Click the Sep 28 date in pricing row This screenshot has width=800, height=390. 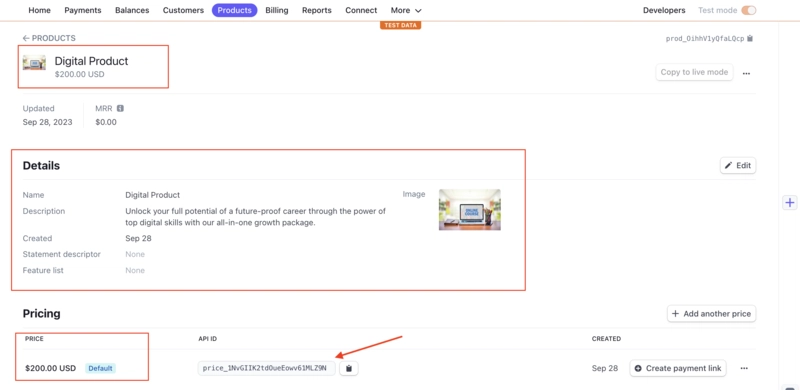tap(605, 368)
